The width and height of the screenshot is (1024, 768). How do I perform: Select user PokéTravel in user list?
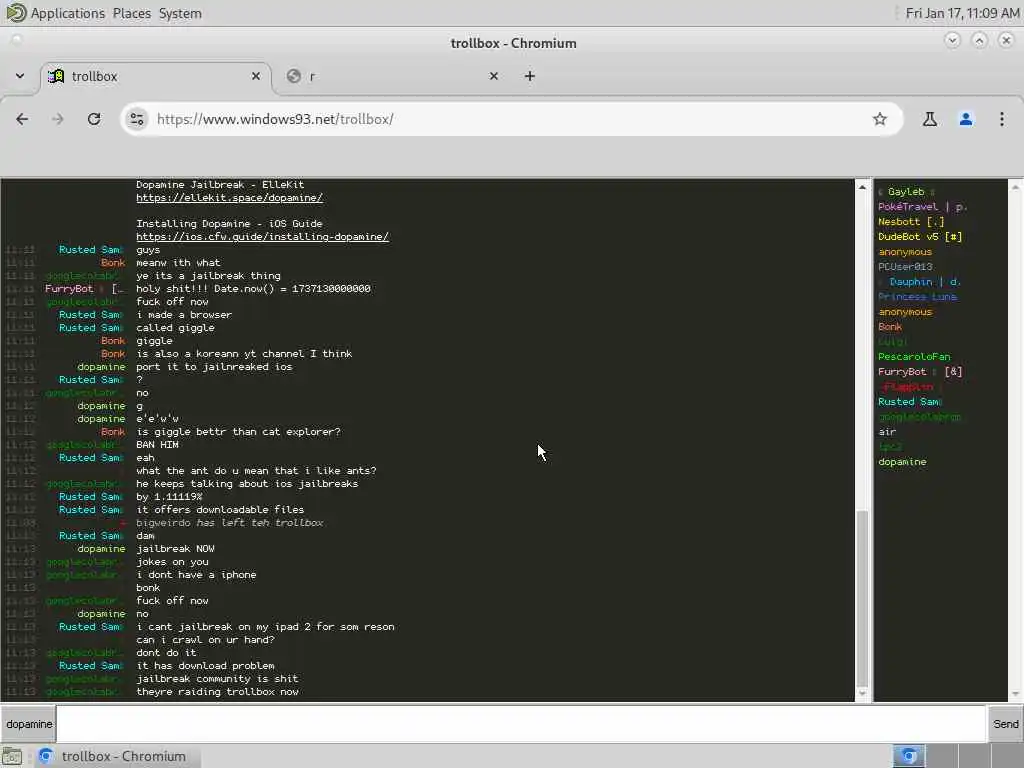(922, 206)
